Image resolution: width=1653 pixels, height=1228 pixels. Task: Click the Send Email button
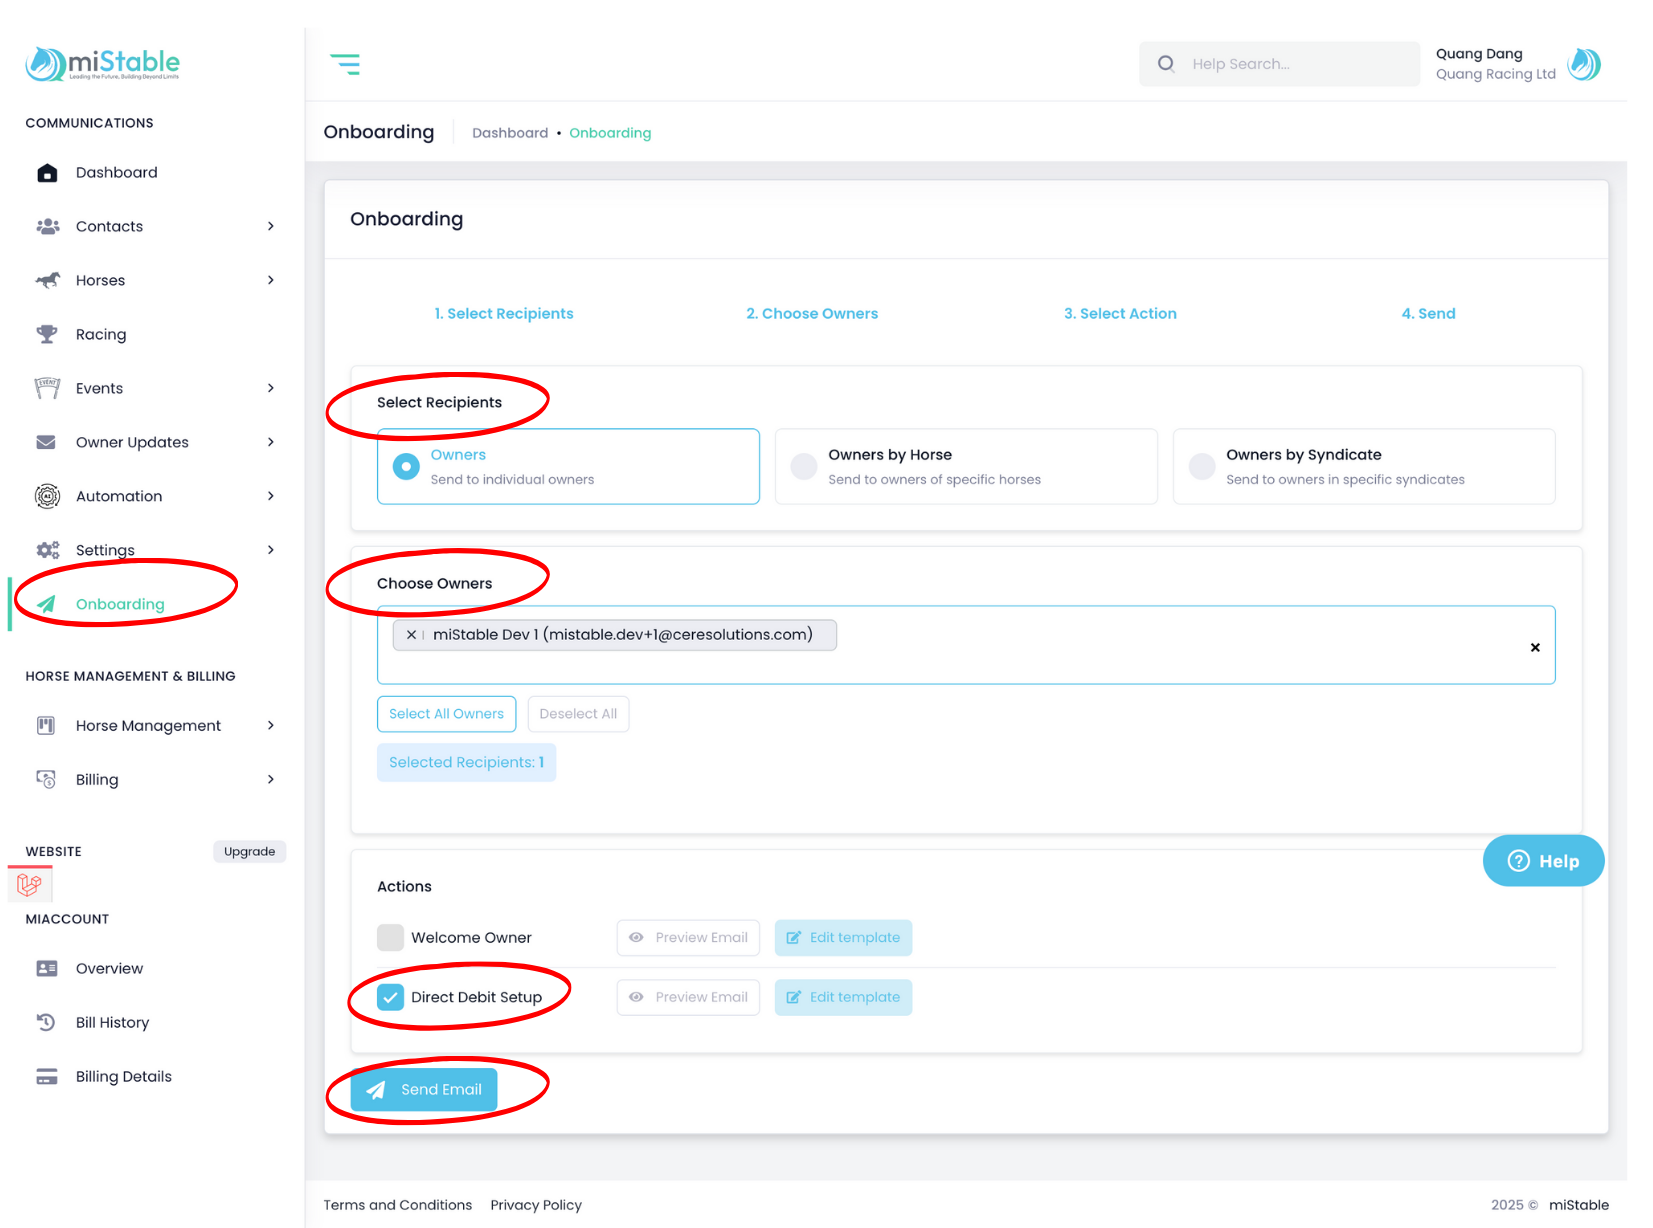click(424, 1089)
